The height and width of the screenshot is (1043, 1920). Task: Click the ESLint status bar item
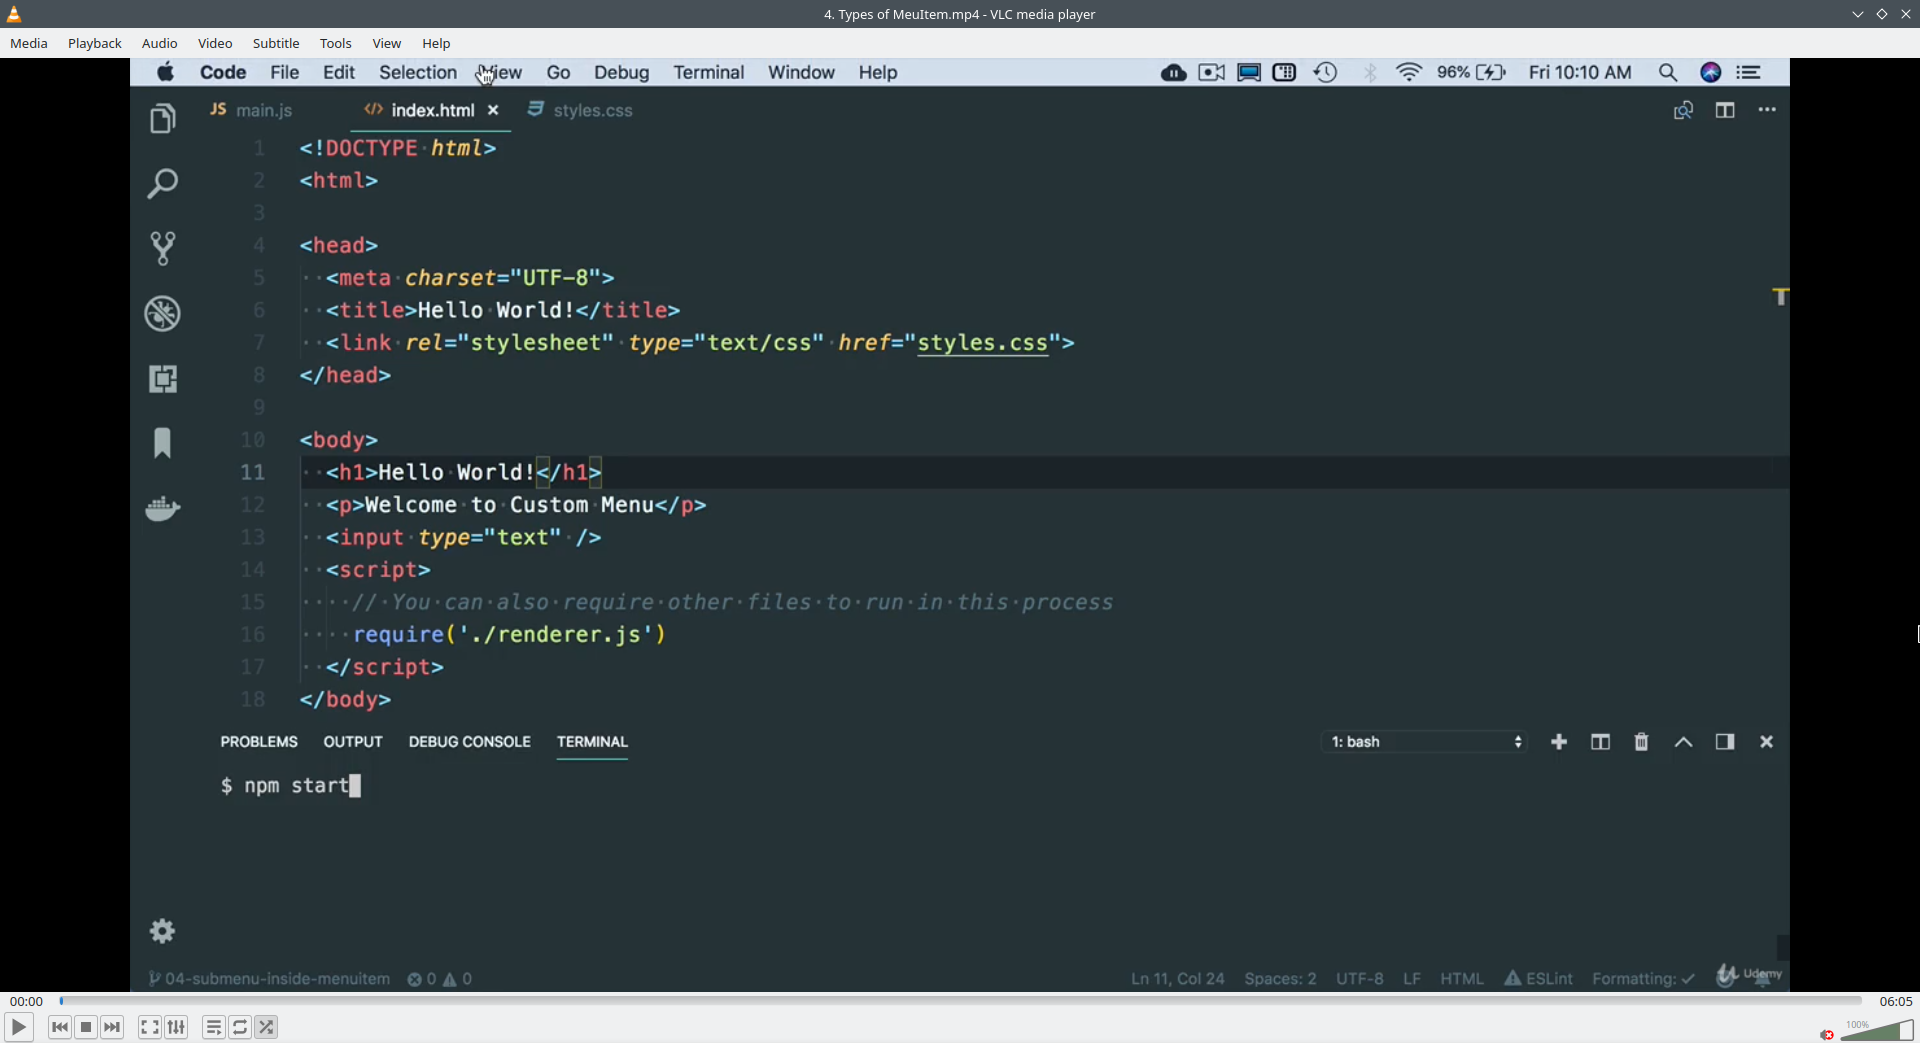[x=1539, y=978]
